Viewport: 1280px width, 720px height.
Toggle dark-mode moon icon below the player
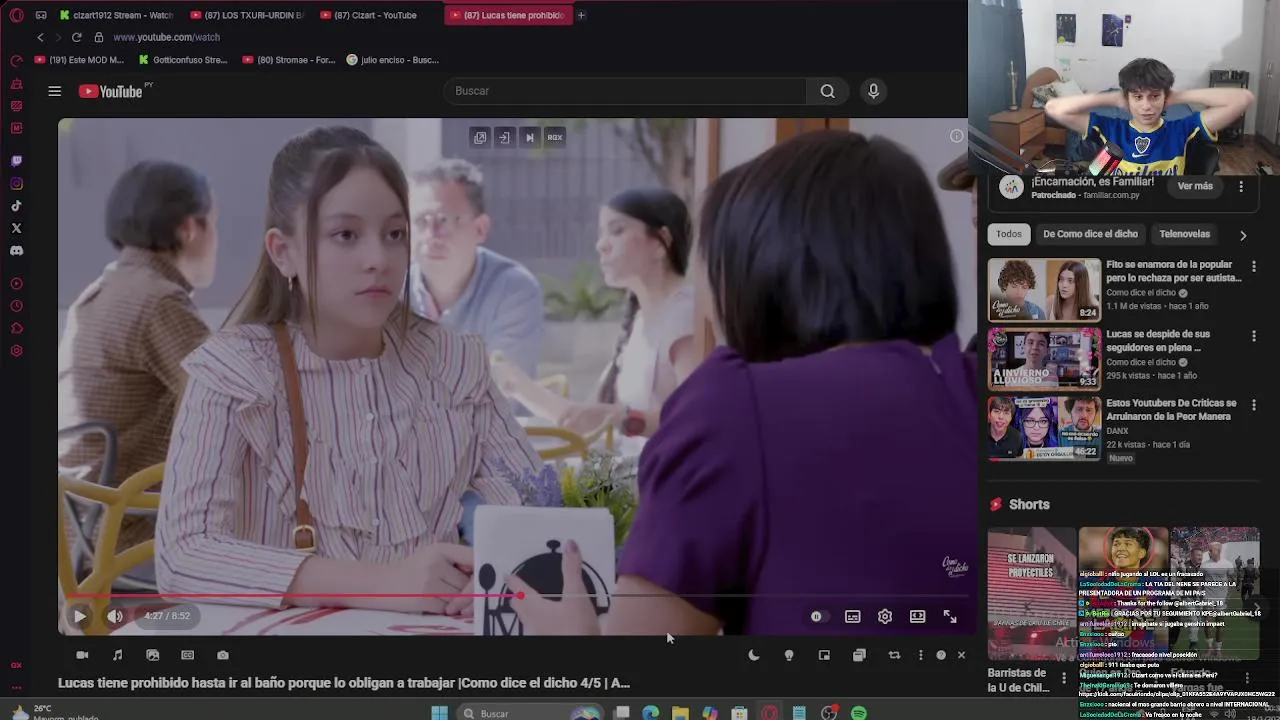coord(754,655)
